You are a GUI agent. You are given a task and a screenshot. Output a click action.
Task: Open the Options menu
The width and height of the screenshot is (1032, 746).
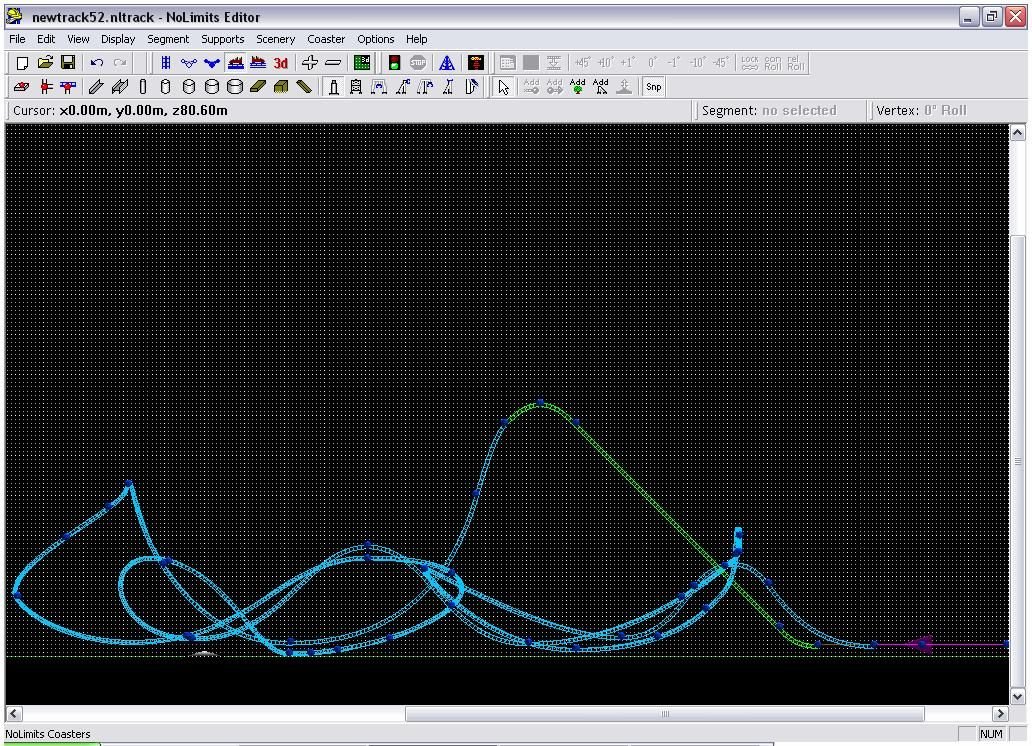coord(376,39)
